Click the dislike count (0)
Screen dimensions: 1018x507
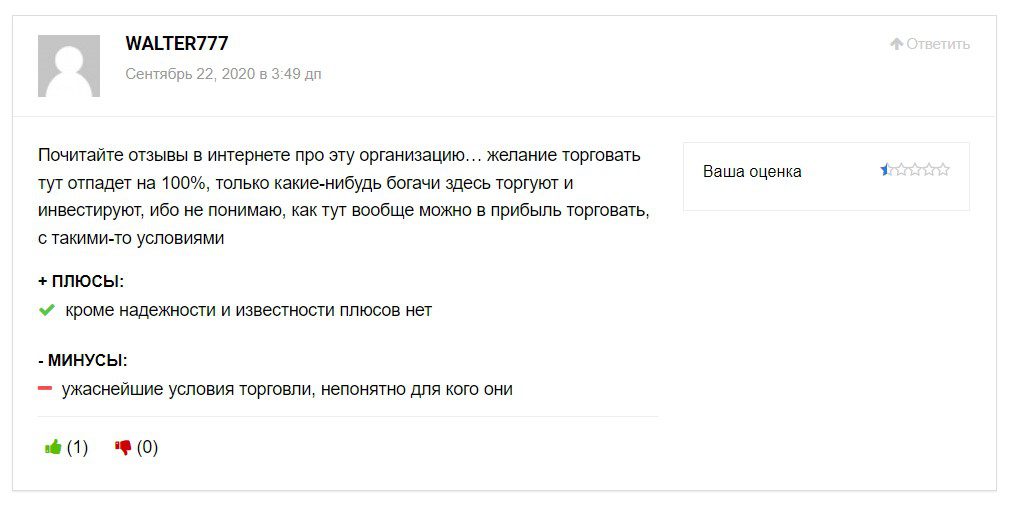point(147,447)
